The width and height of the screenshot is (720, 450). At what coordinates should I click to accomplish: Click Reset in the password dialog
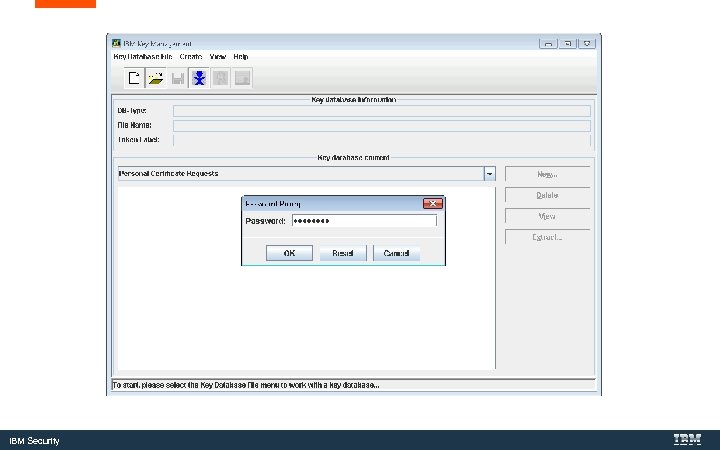(x=343, y=253)
